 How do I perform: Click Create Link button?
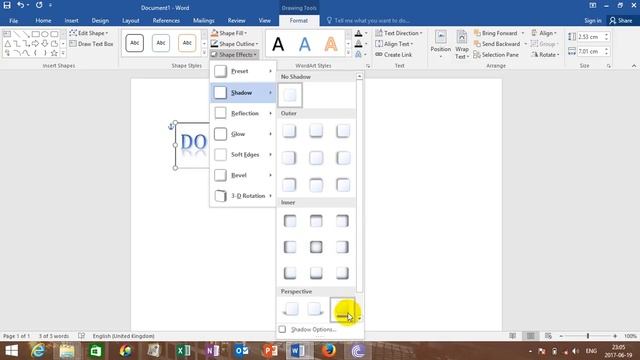tap(393, 54)
